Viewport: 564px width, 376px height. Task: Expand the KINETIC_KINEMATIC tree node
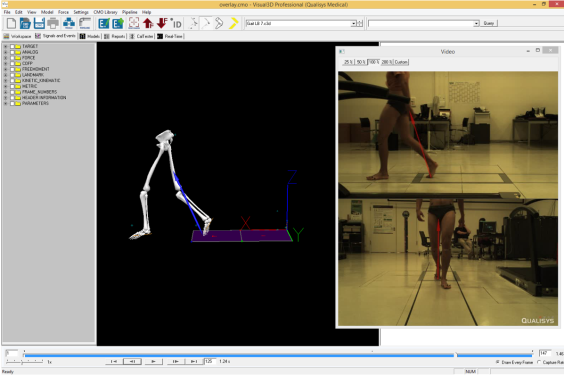coord(5,81)
